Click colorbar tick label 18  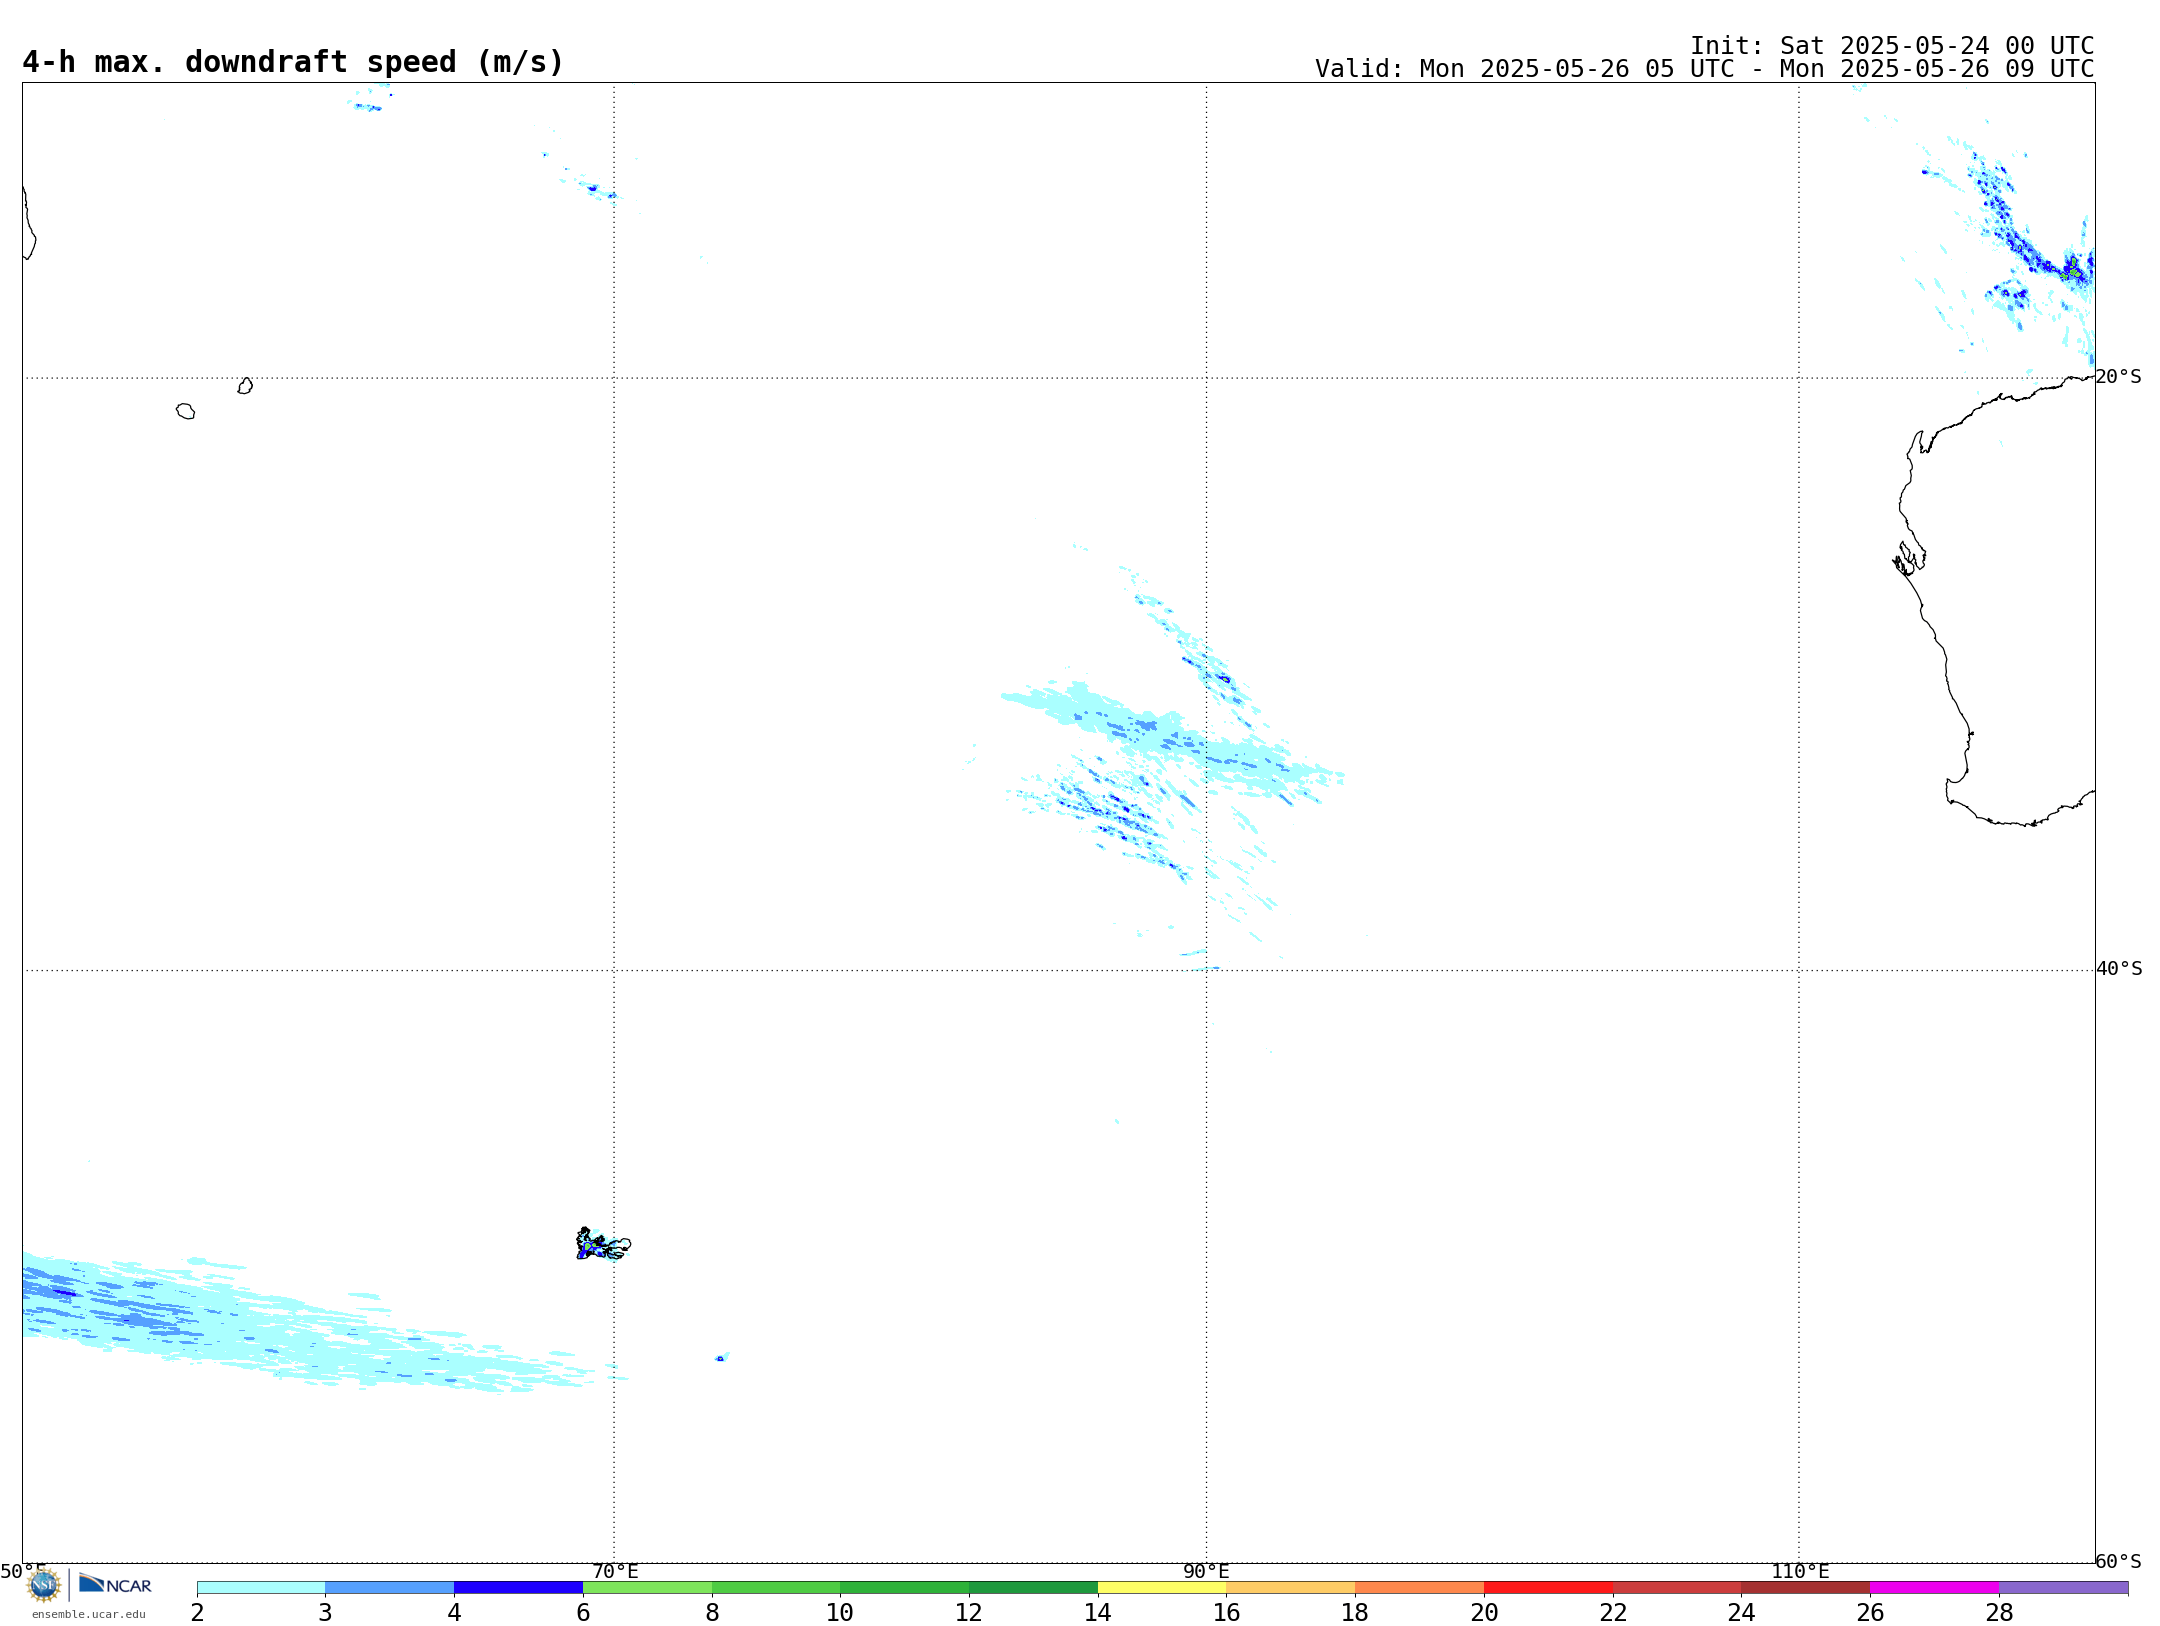point(1355,1612)
